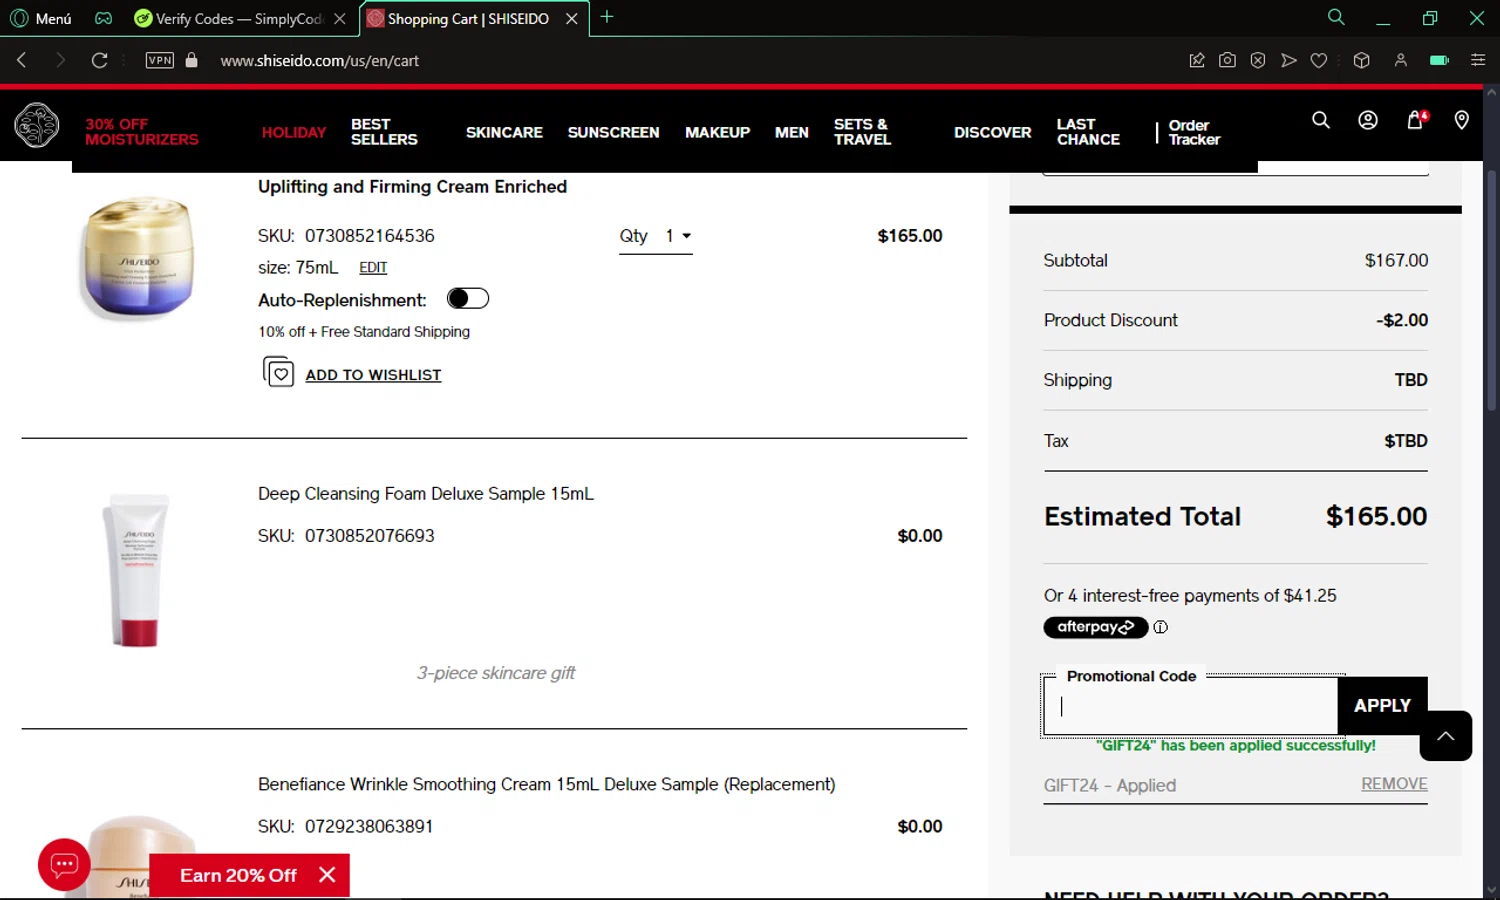1500x900 pixels.
Task: Open a new browser tab
Action: [x=607, y=17]
